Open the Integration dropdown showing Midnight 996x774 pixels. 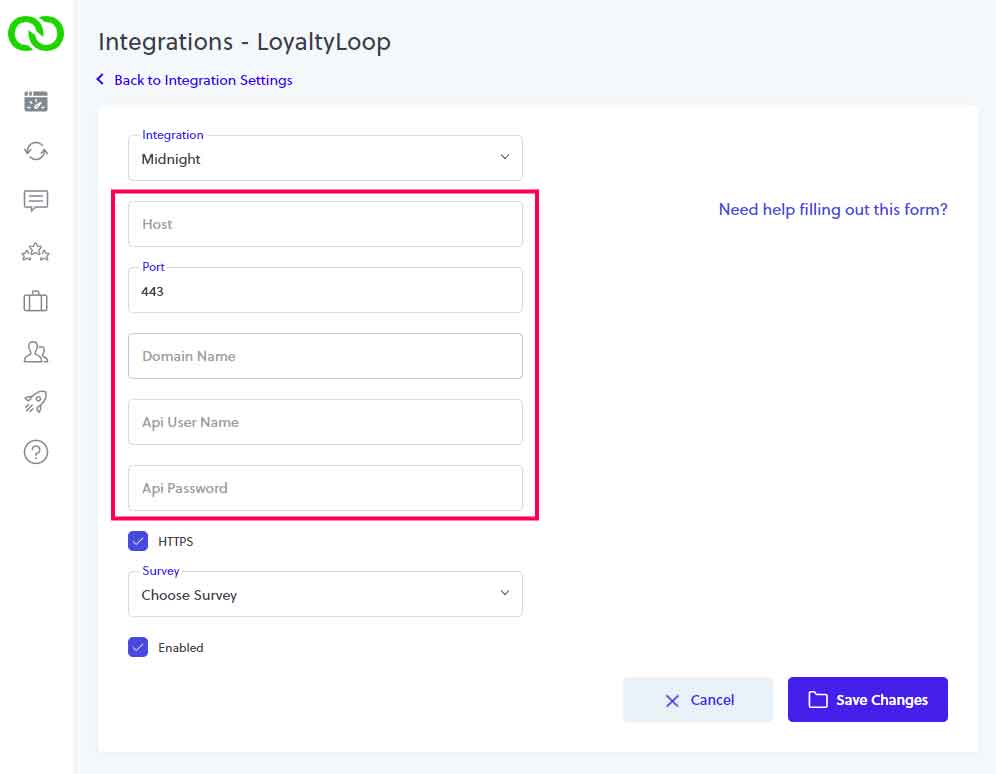[x=325, y=157]
